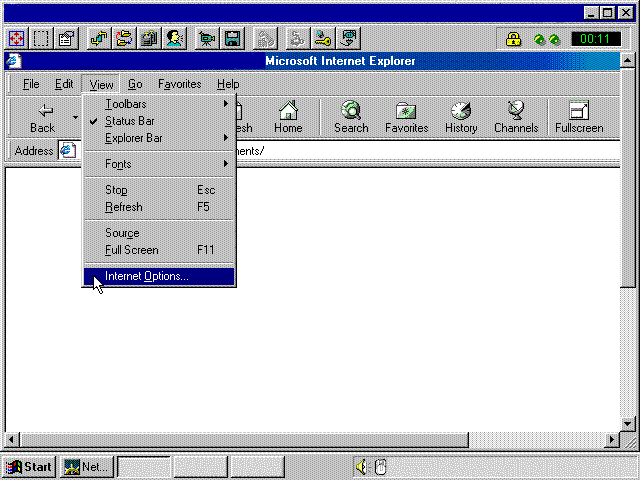Click the clipboard transfer icon

click(x=149, y=39)
